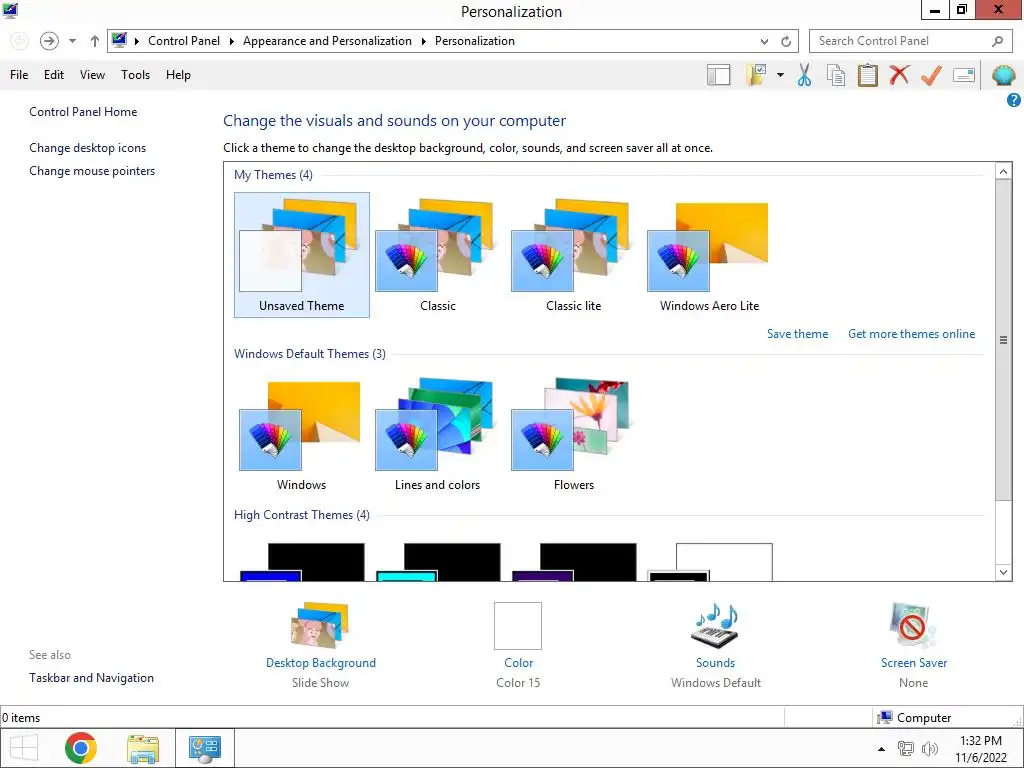
Task: Open Change desktop icons link
Action: [x=88, y=148]
